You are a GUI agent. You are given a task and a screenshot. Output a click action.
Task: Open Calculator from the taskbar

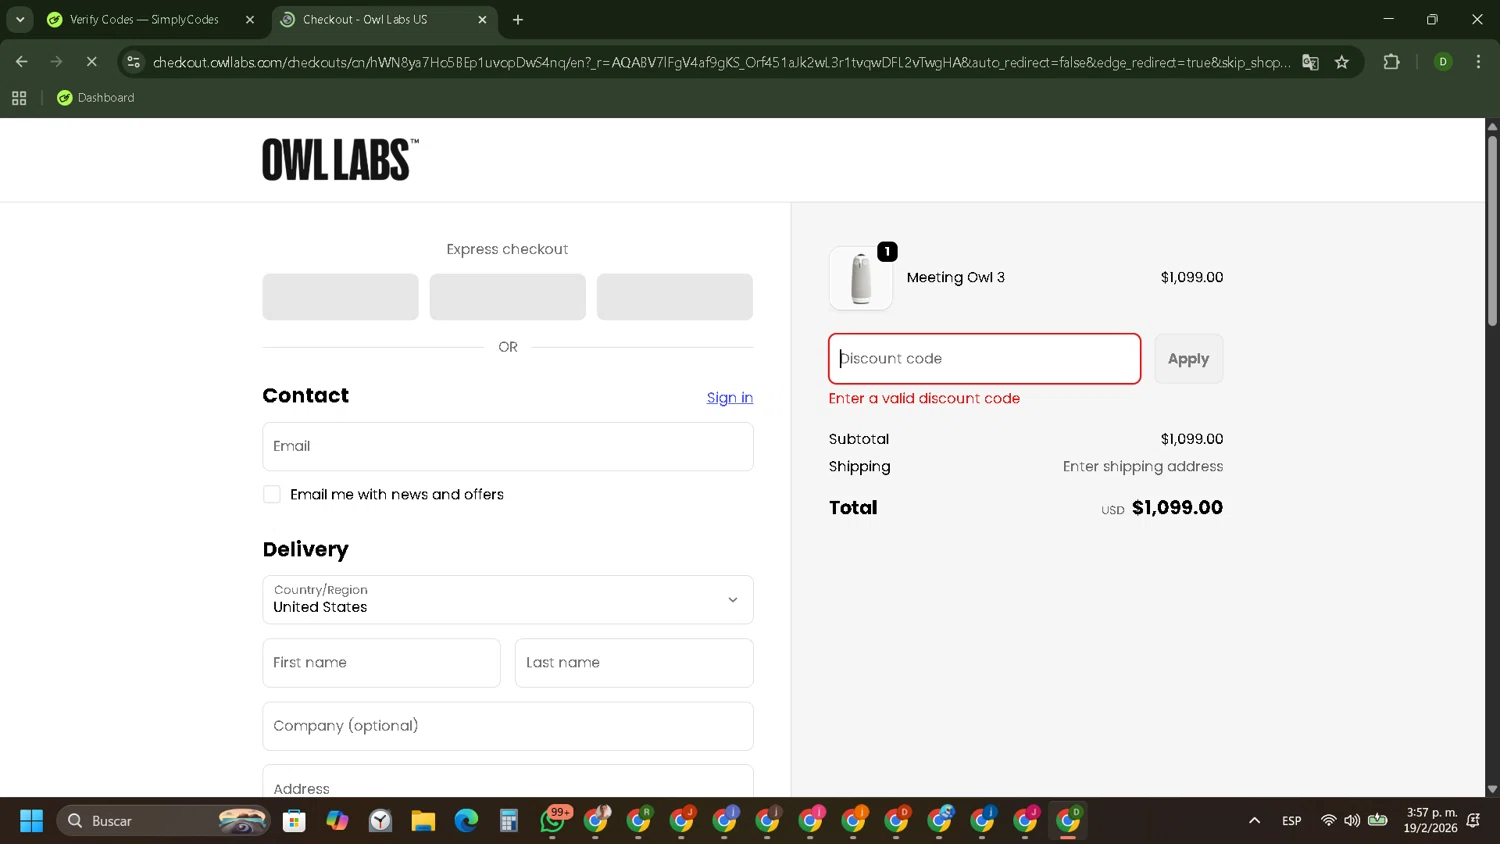509,821
